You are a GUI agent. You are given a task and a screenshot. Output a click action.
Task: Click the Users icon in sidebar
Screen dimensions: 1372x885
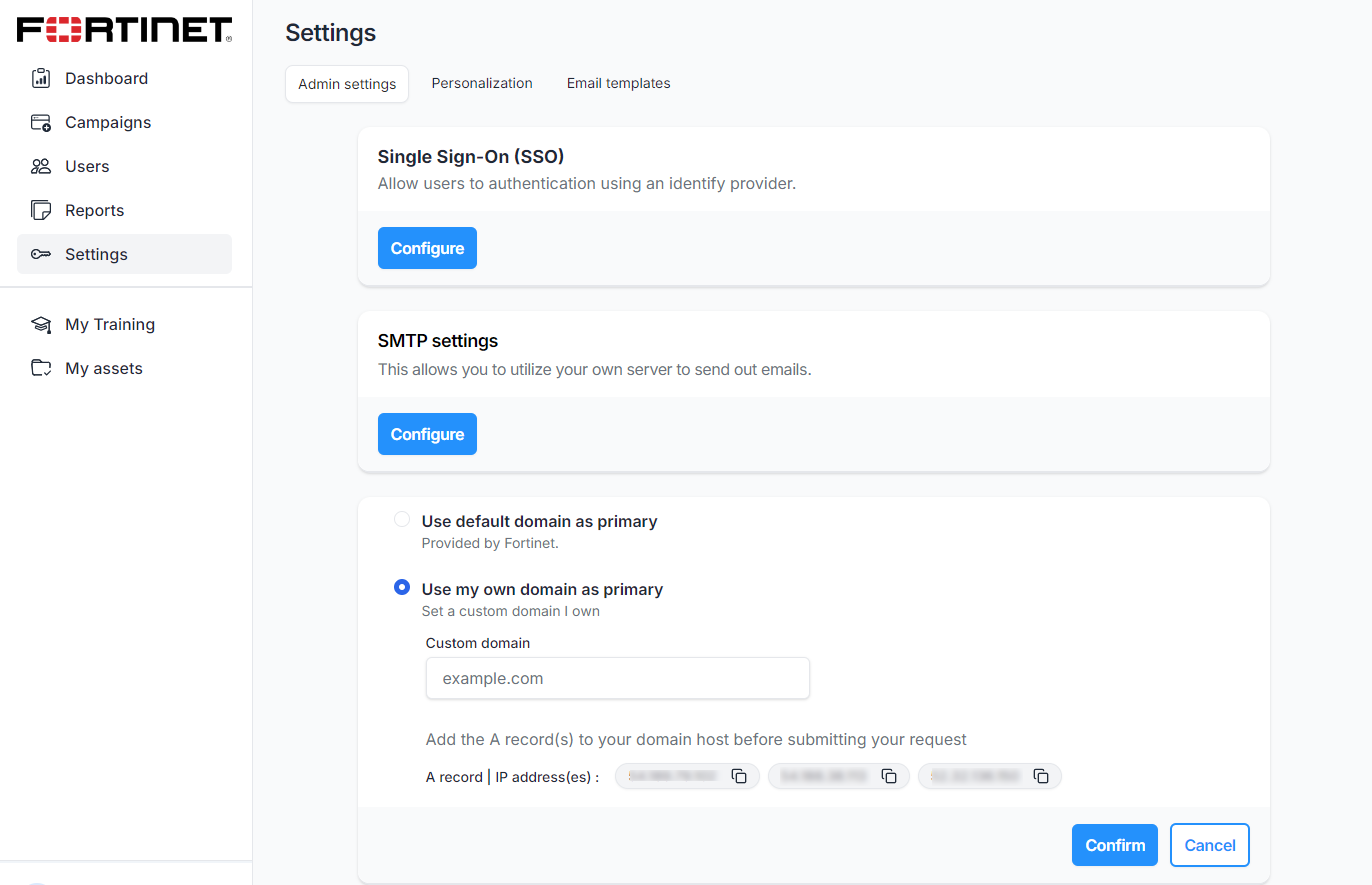[x=41, y=166]
